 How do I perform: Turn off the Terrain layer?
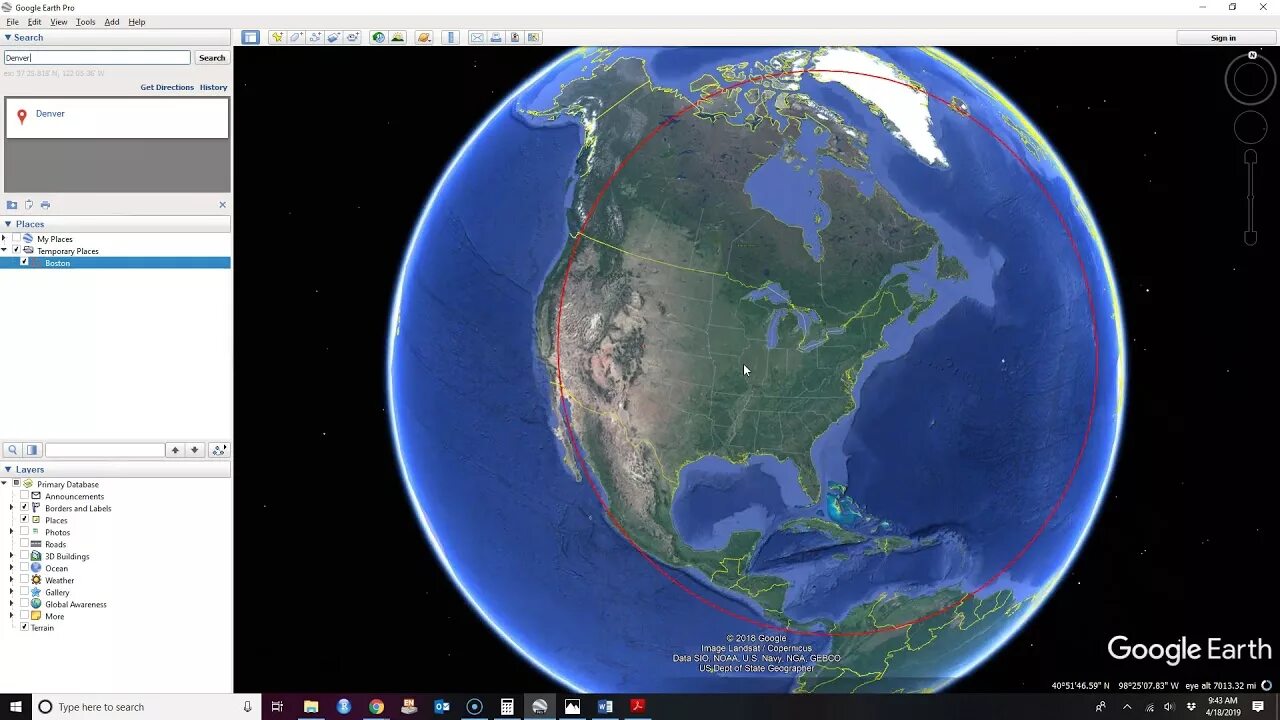[x=24, y=628]
